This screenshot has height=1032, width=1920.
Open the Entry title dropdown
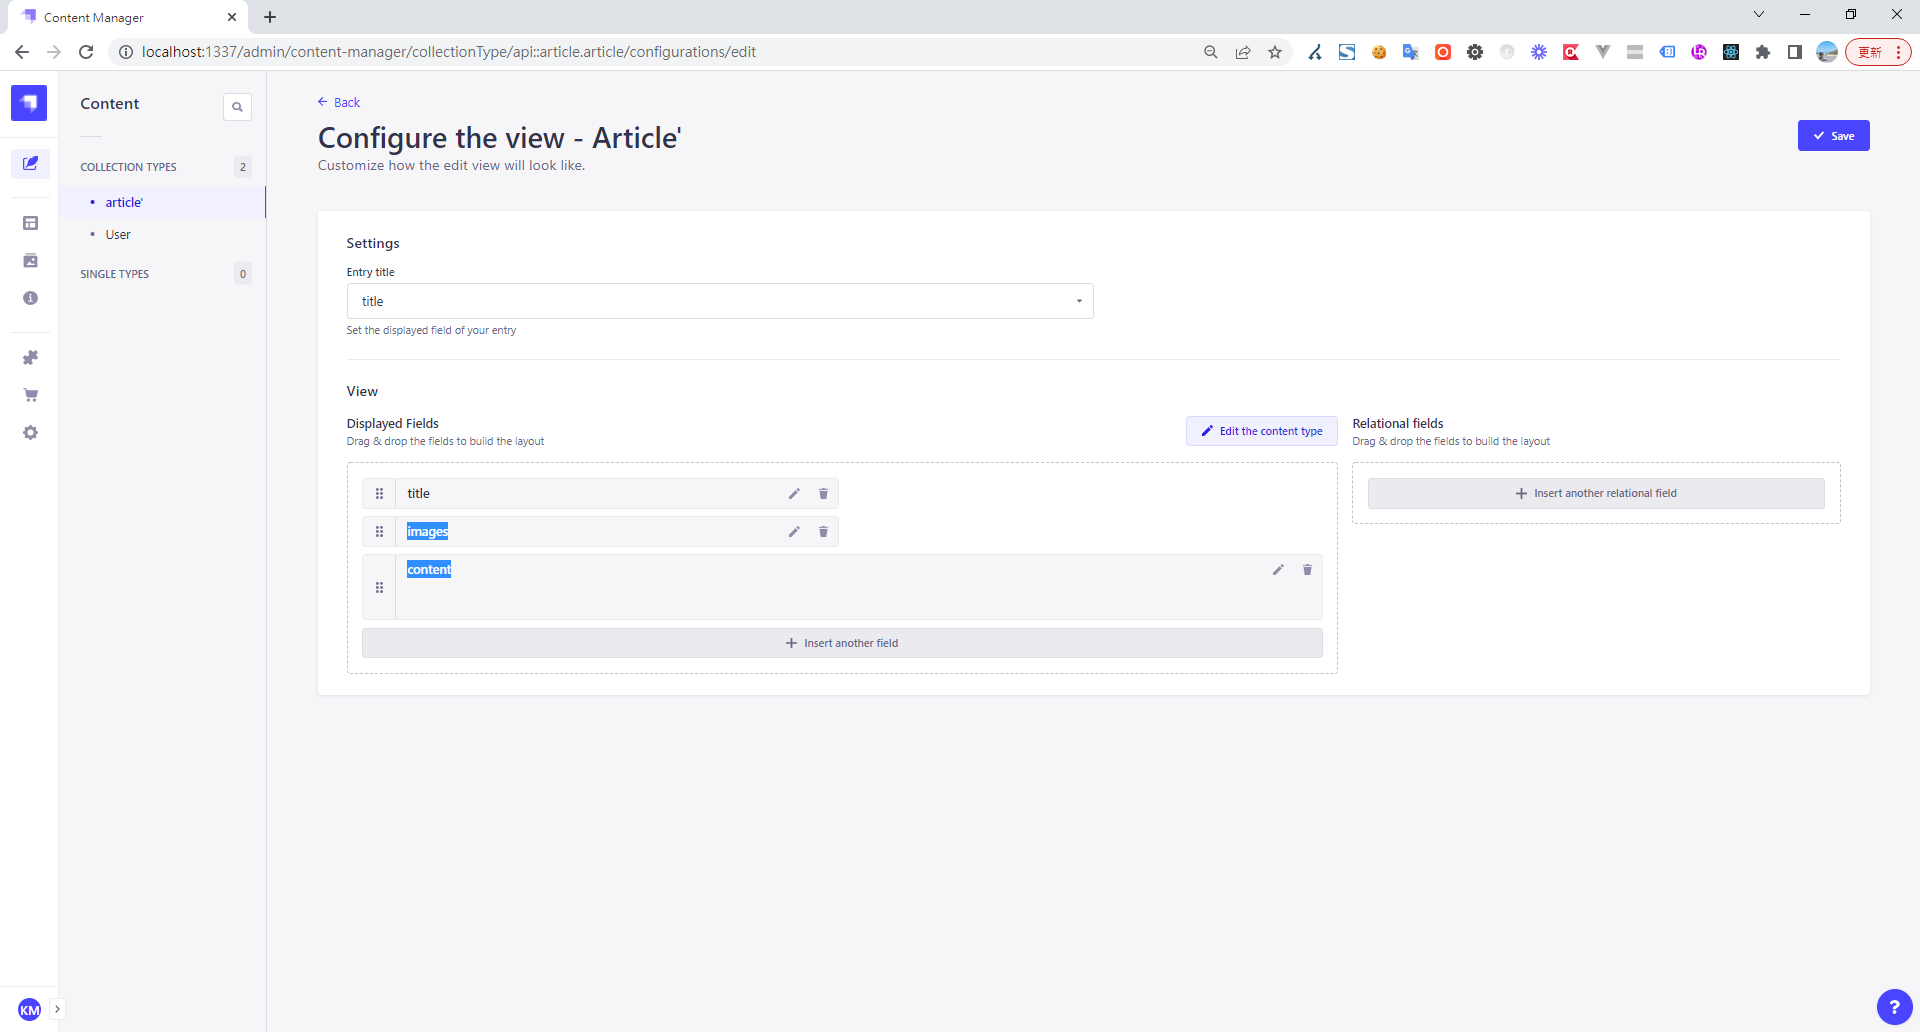(719, 301)
